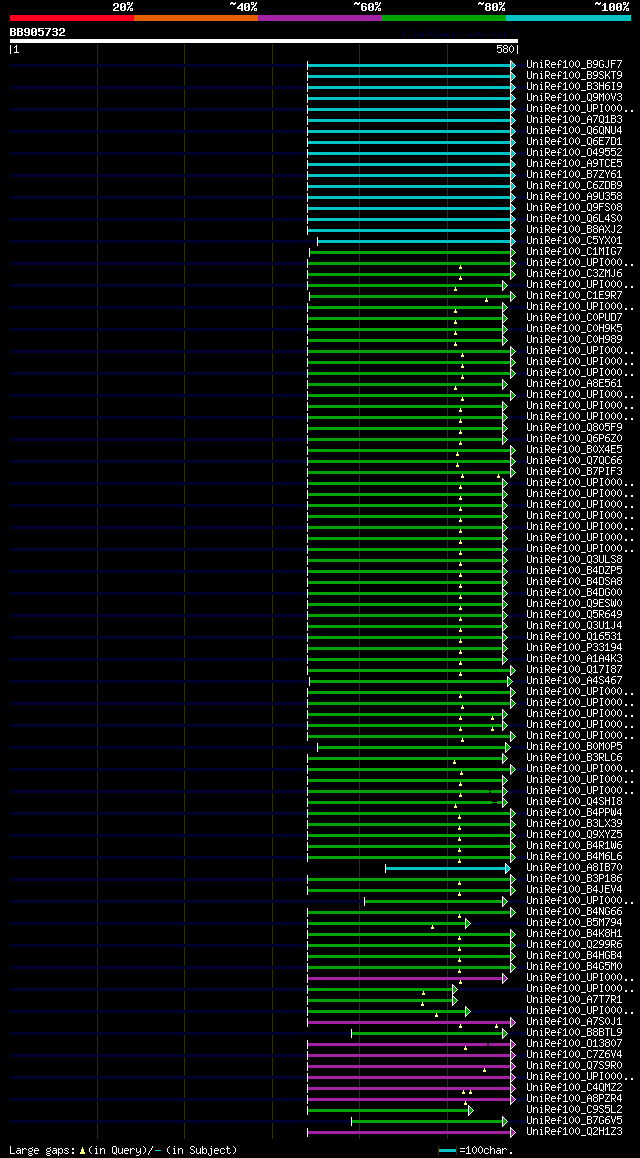Click UniRef100_Q9FS08 label
Screen dimensions: 640x1158
click(x=574, y=208)
